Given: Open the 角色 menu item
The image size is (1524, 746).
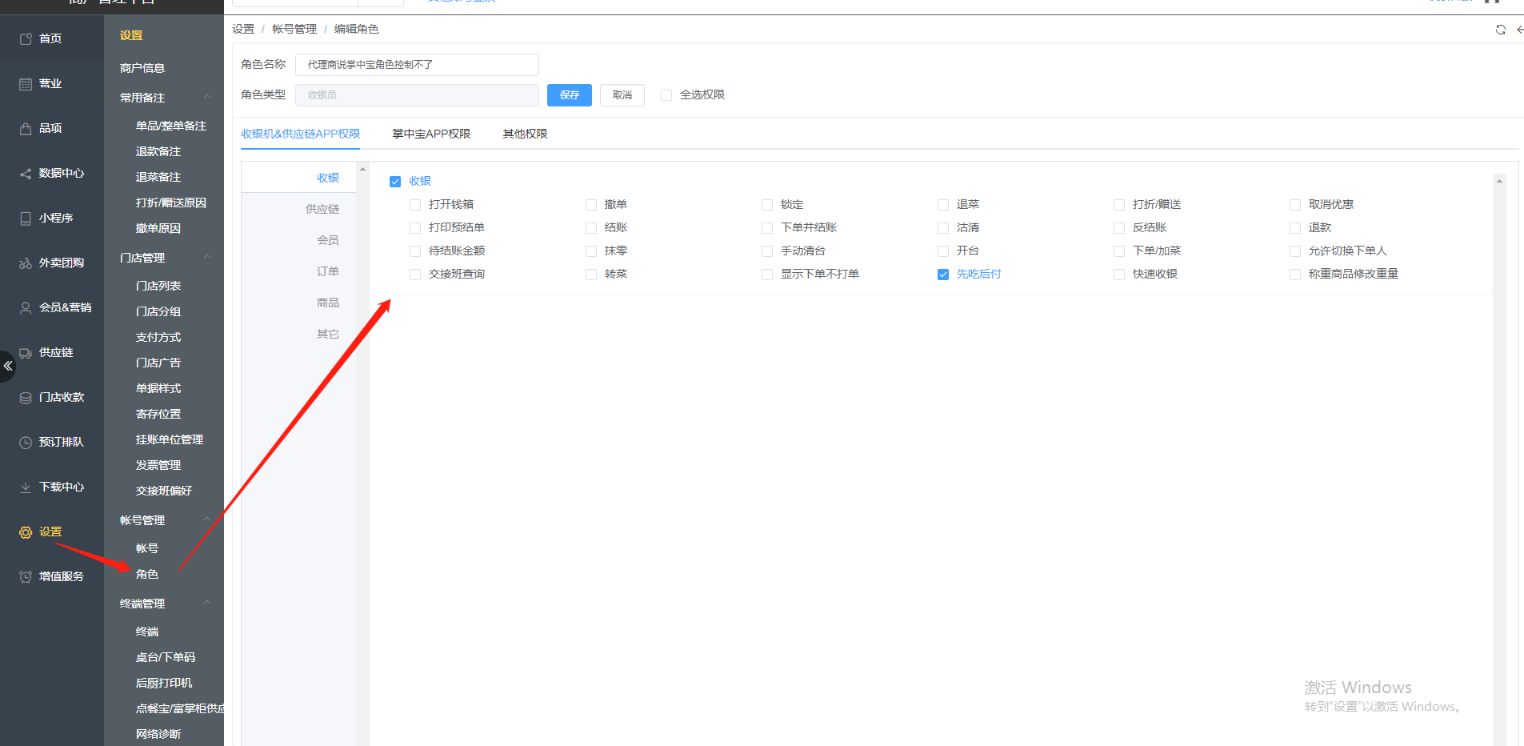Looking at the screenshot, I should [147, 575].
